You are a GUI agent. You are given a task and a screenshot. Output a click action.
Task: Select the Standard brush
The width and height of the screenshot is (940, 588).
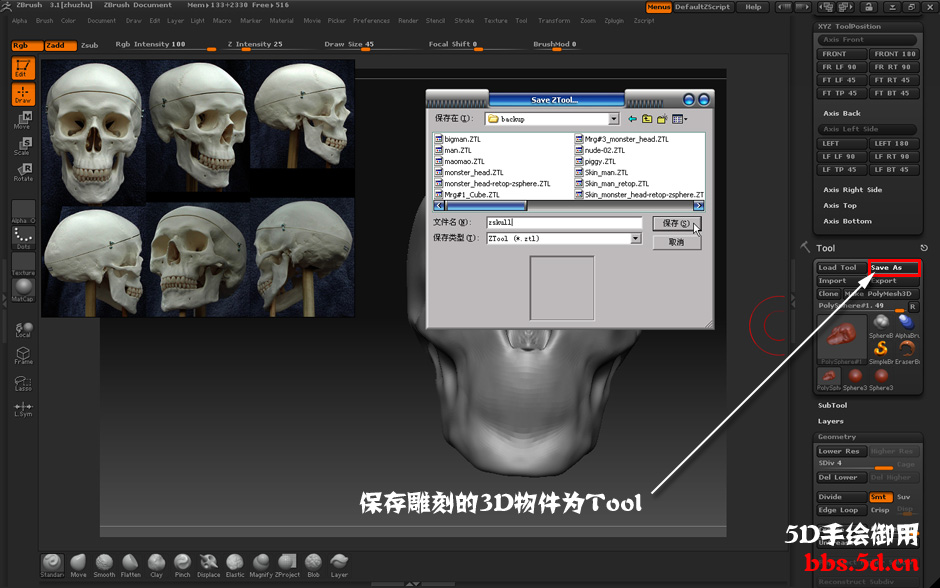coord(52,565)
